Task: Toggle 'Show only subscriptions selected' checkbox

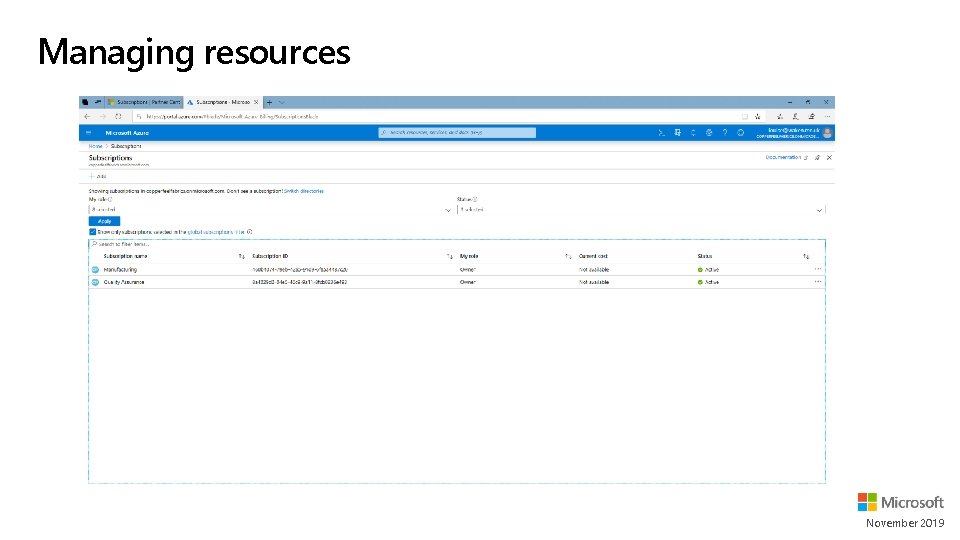Action: (92, 232)
